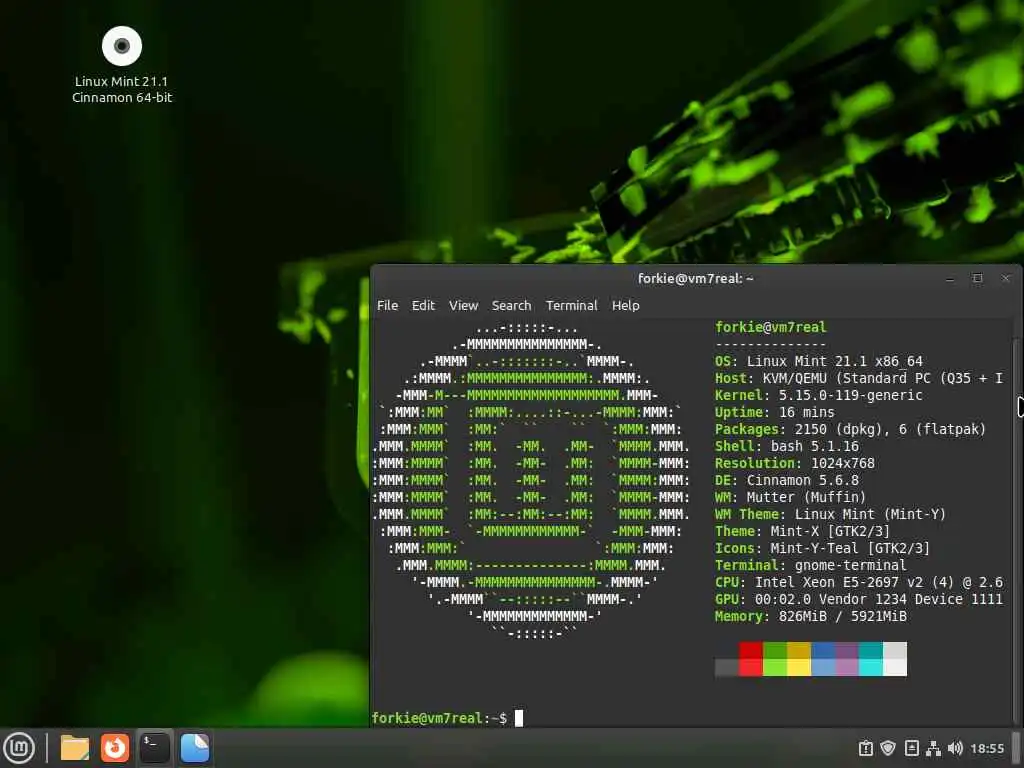Click the 'Icons: Mint-Y-Teal' line
1024x768 pixels.
click(x=823, y=548)
